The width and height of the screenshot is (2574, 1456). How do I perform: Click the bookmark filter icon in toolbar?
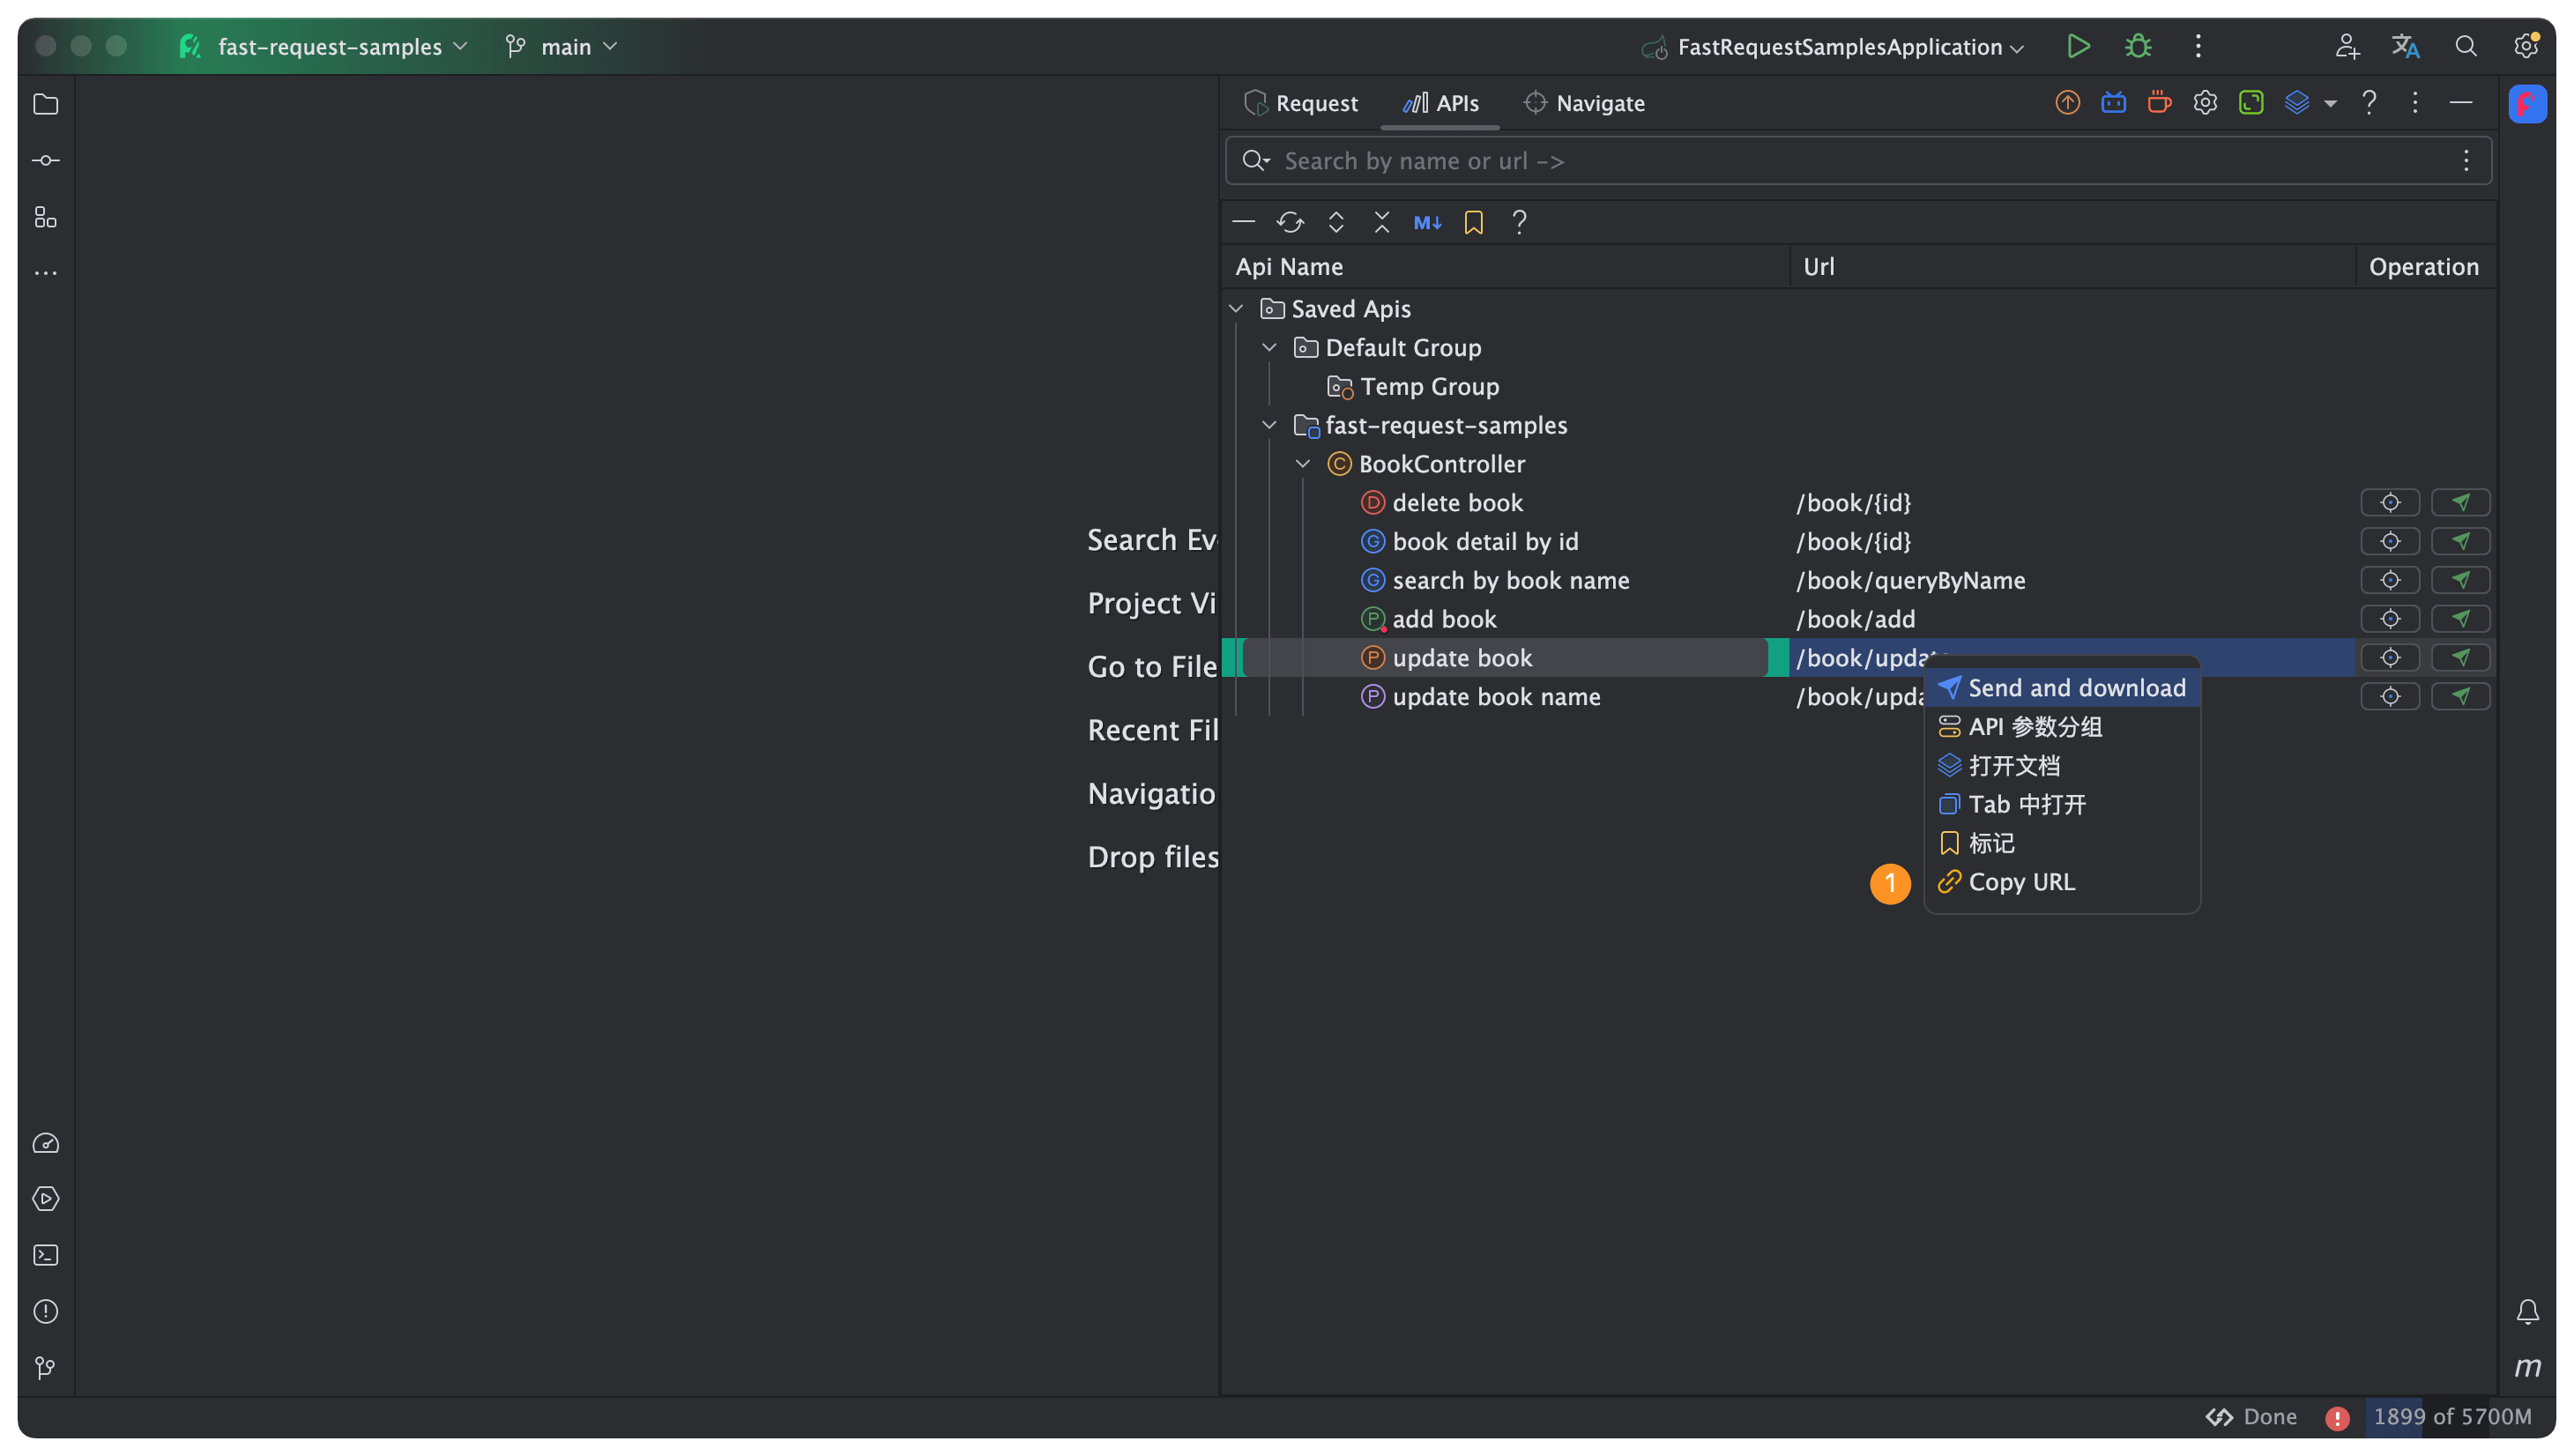coord(1473,222)
